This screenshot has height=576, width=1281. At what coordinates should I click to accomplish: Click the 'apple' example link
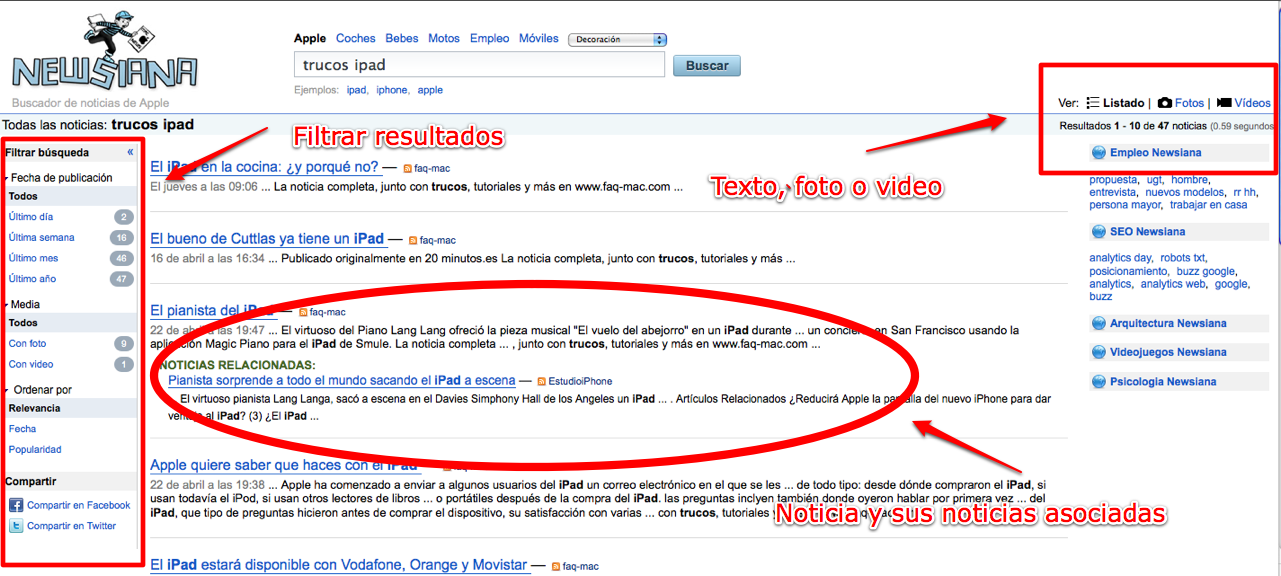tap(430, 90)
